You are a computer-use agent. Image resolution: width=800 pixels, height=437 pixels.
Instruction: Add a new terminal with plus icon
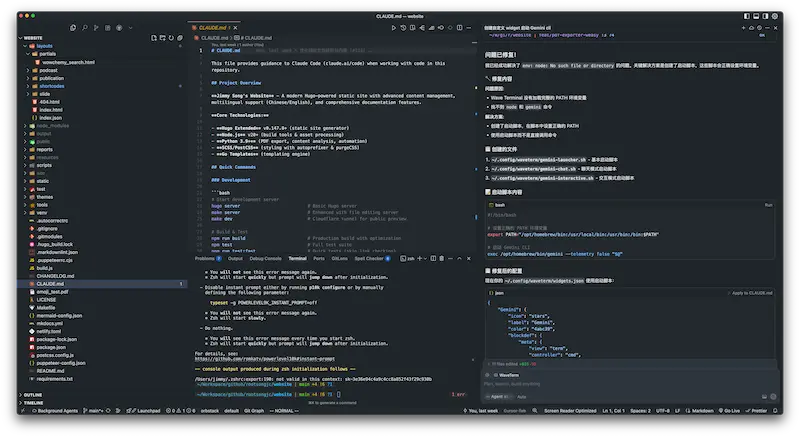pyautogui.click(x=419, y=259)
